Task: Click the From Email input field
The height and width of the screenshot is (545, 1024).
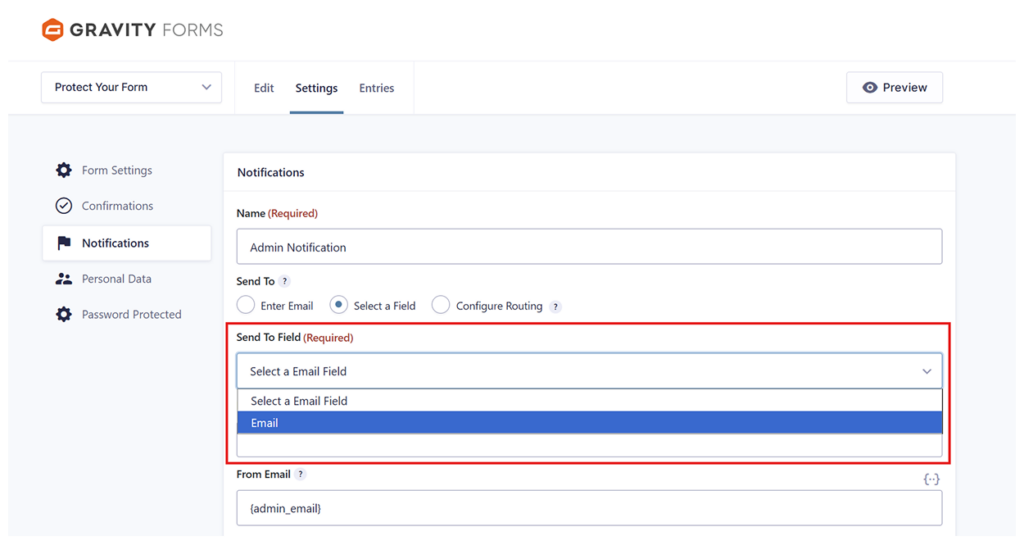Action: tap(589, 508)
